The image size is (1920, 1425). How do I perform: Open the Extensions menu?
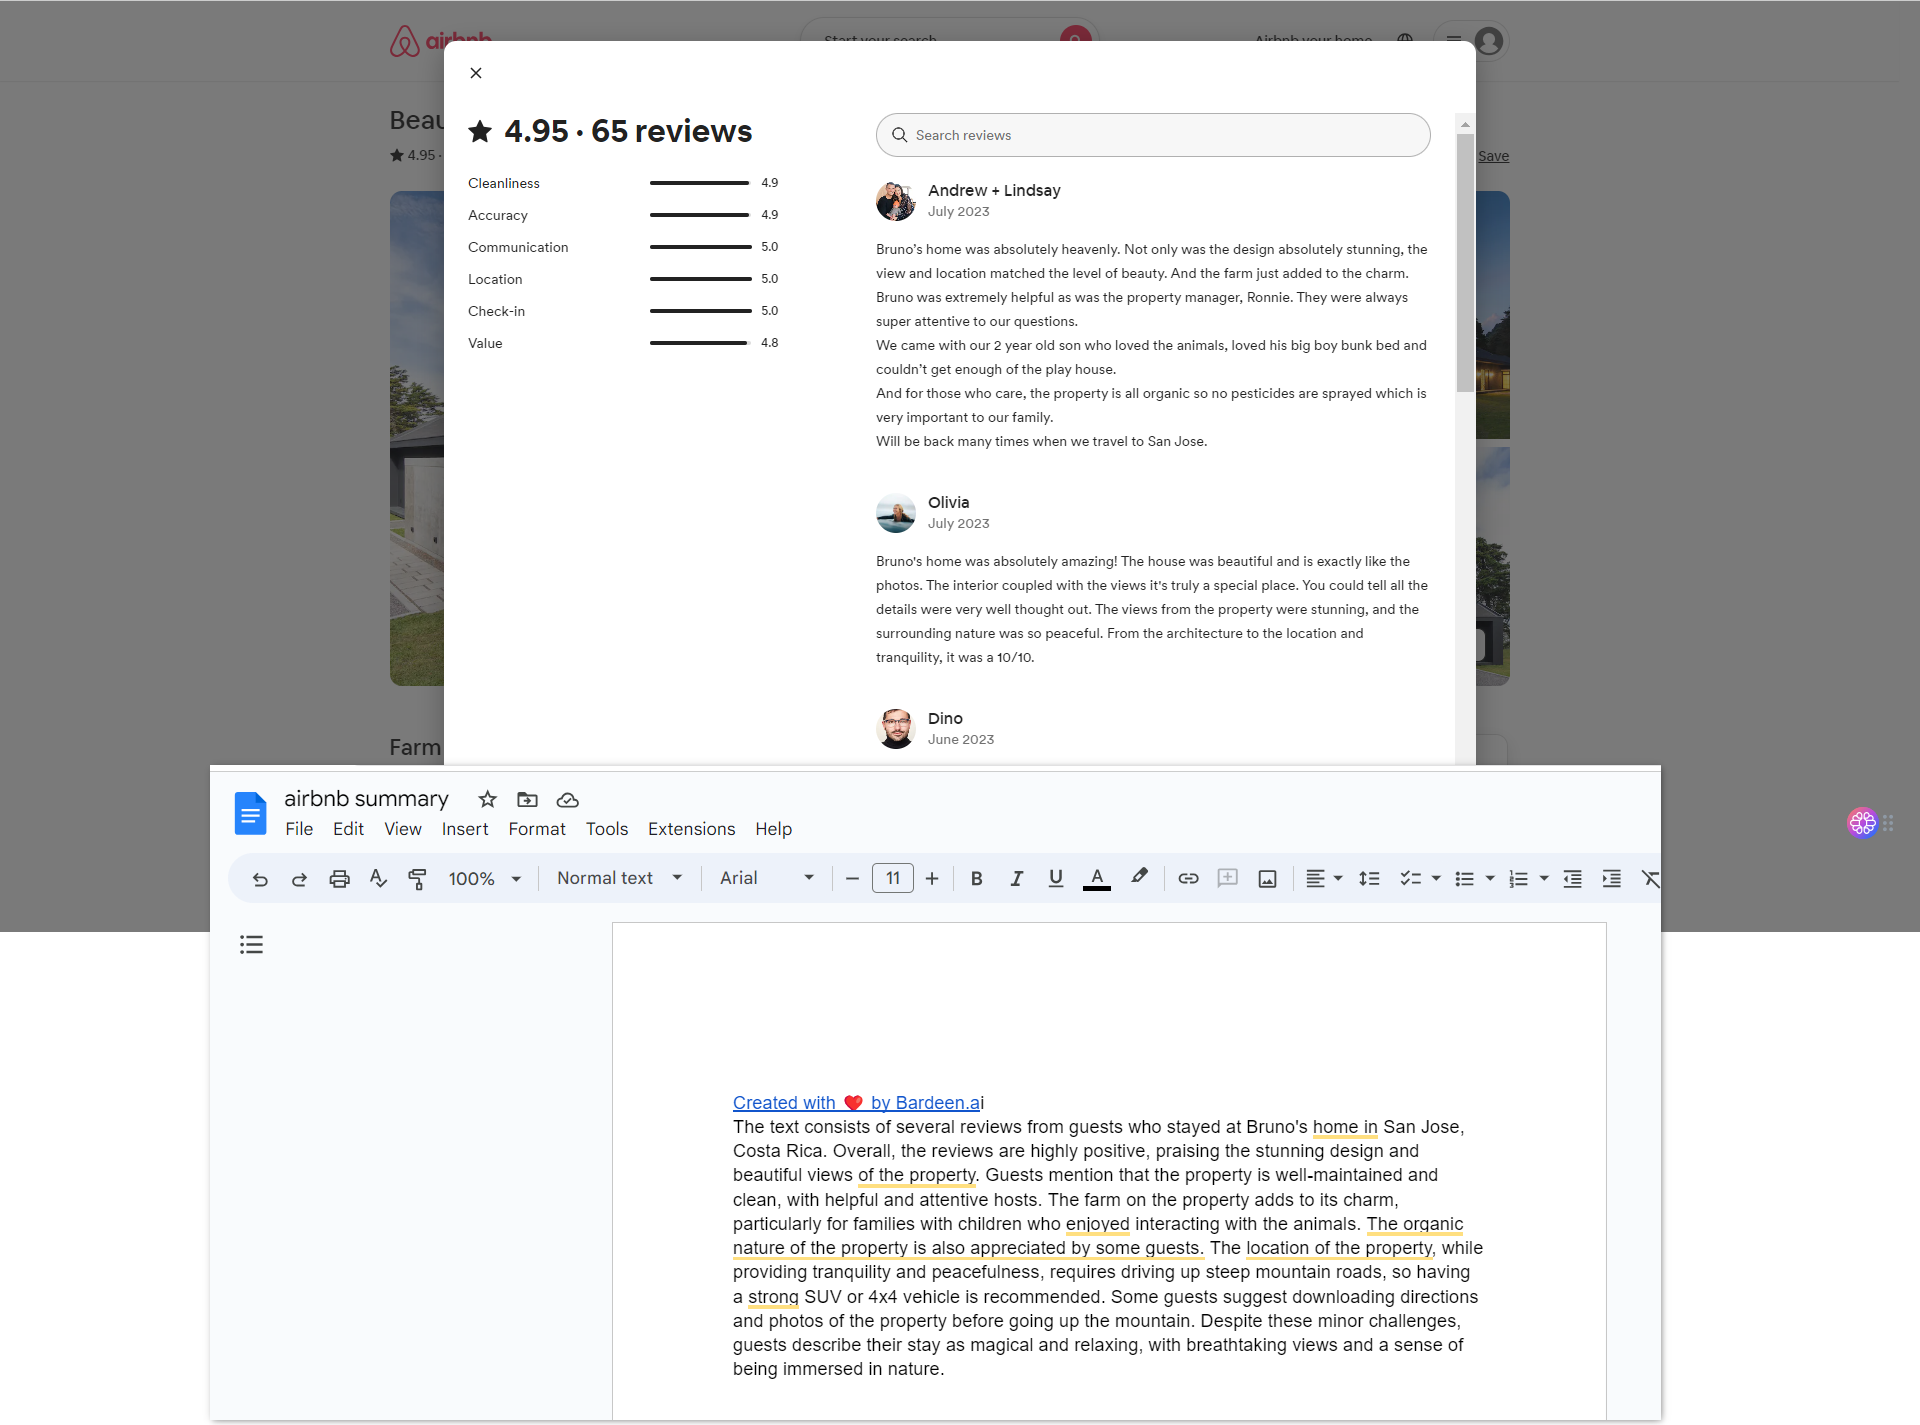(x=691, y=829)
